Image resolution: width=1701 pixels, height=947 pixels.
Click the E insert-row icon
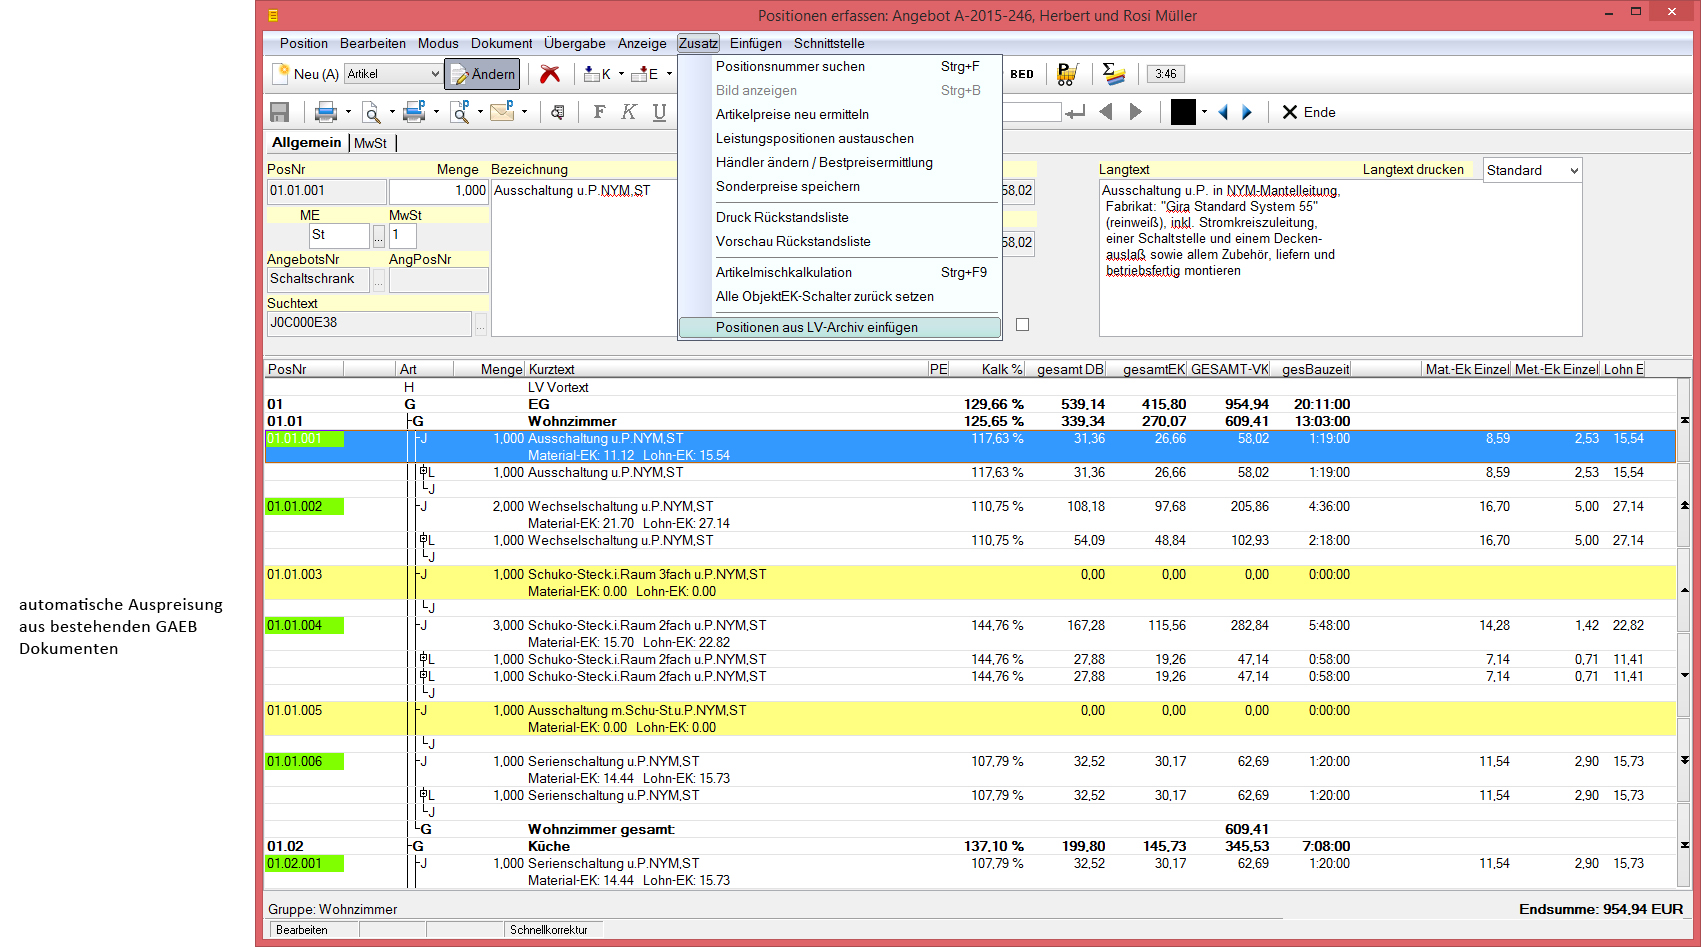pos(645,74)
